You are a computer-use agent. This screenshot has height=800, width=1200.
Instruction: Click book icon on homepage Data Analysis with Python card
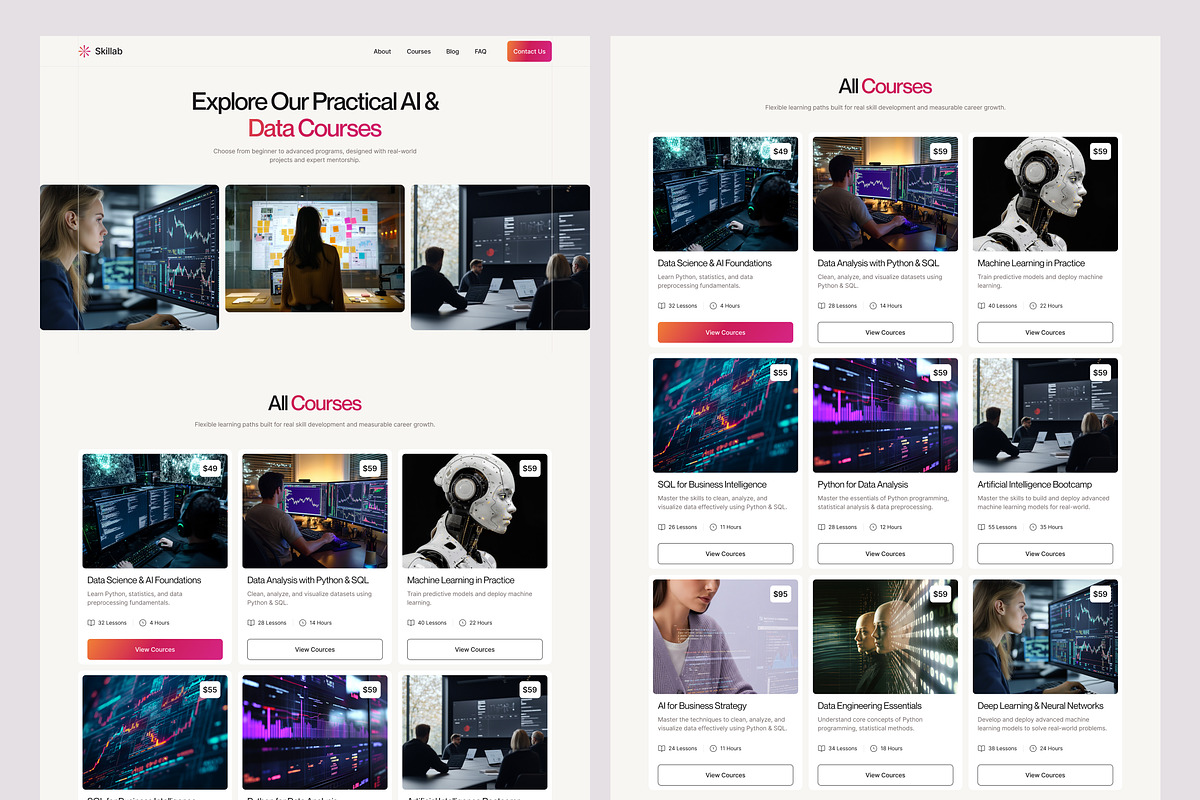coord(251,623)
